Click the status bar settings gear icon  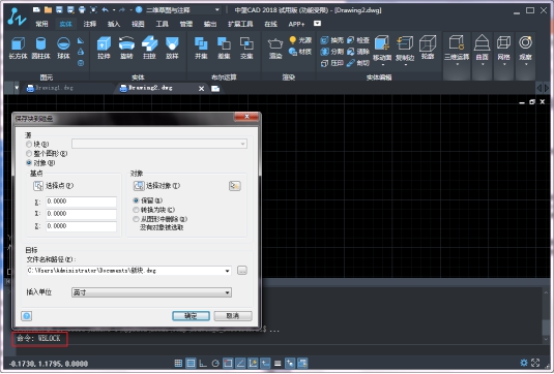(x=524, y=363)
